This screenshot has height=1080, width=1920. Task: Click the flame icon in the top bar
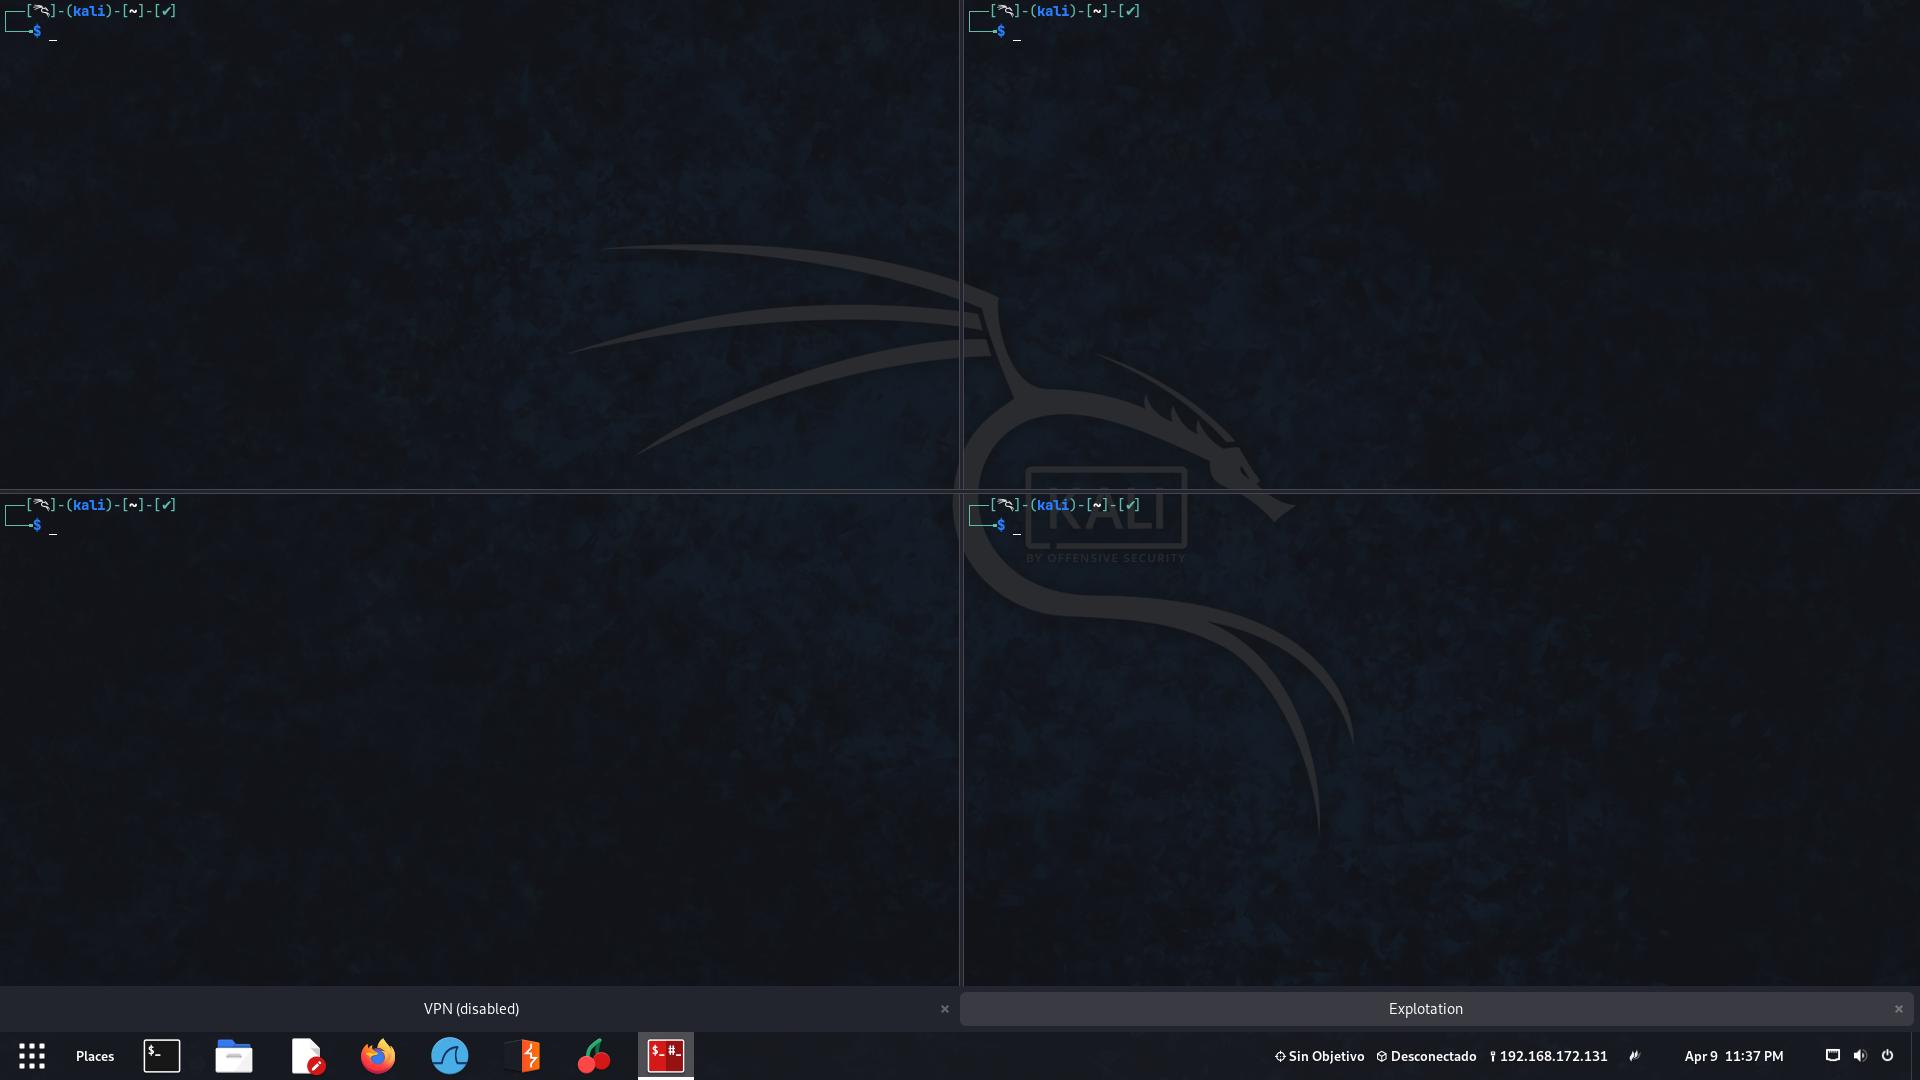pos(1634,1056)
